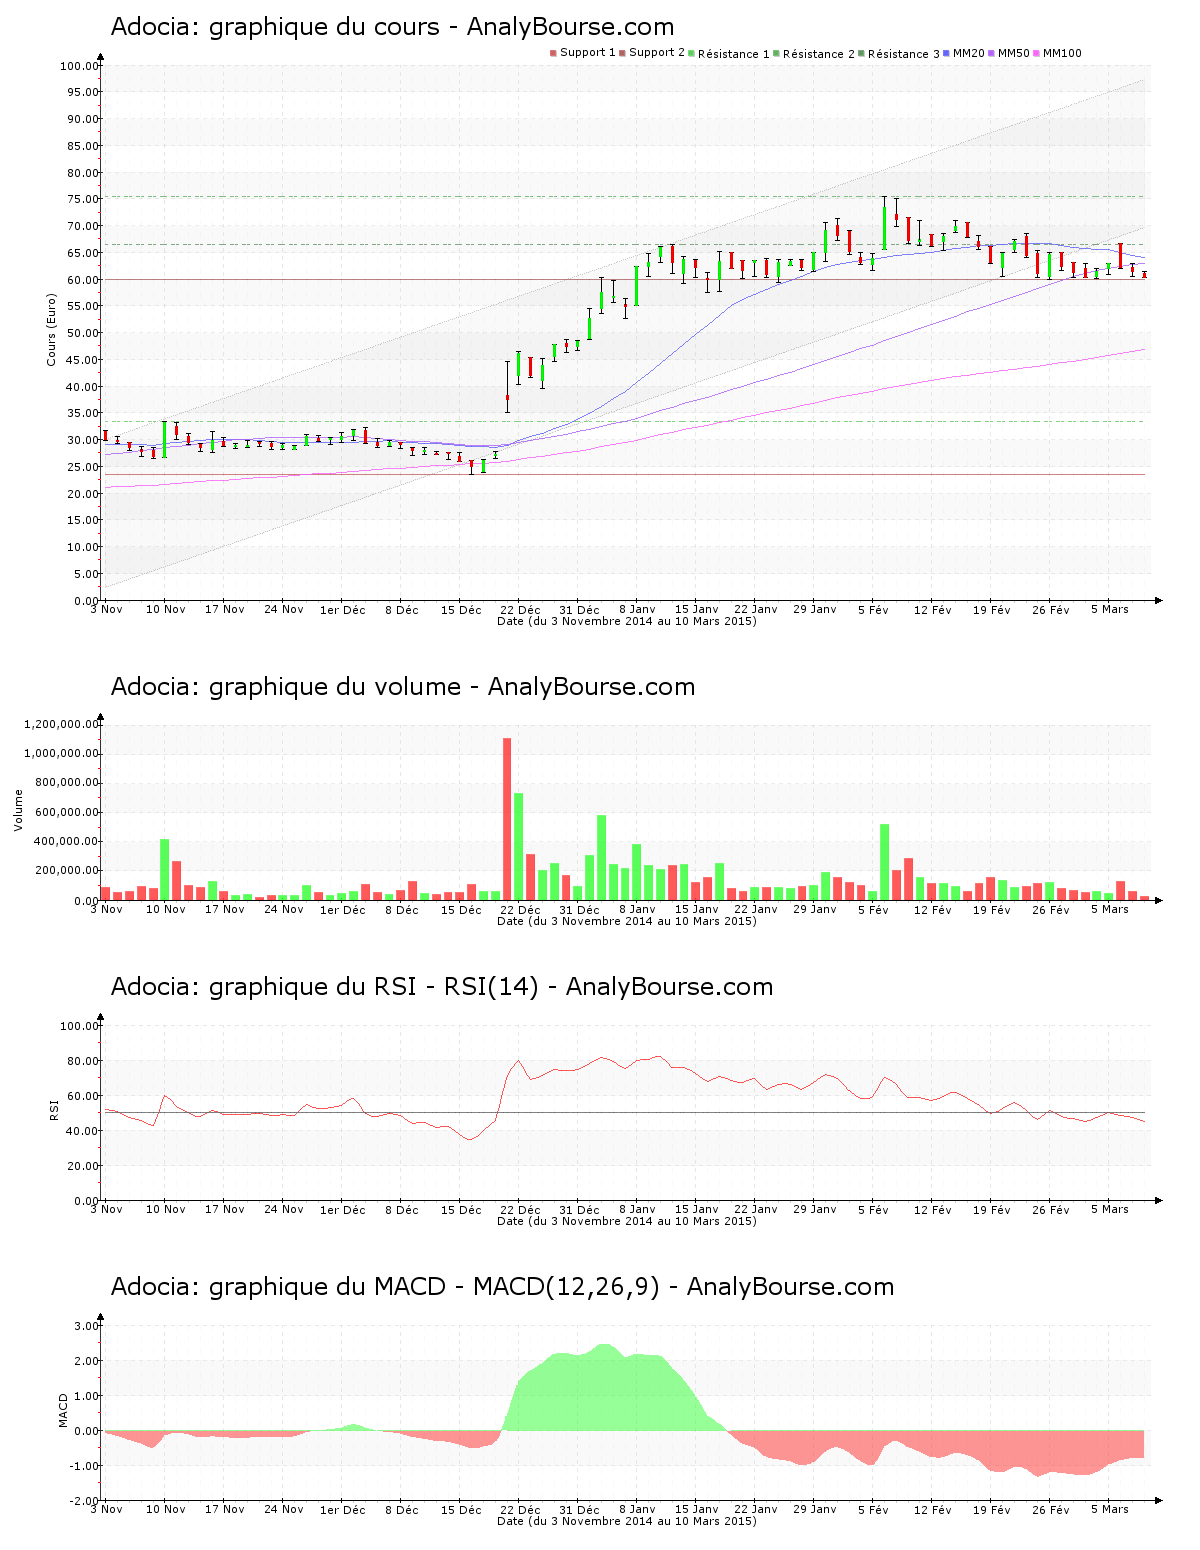Click the 'graphique du RSI - RSI(14)' title

442,987
